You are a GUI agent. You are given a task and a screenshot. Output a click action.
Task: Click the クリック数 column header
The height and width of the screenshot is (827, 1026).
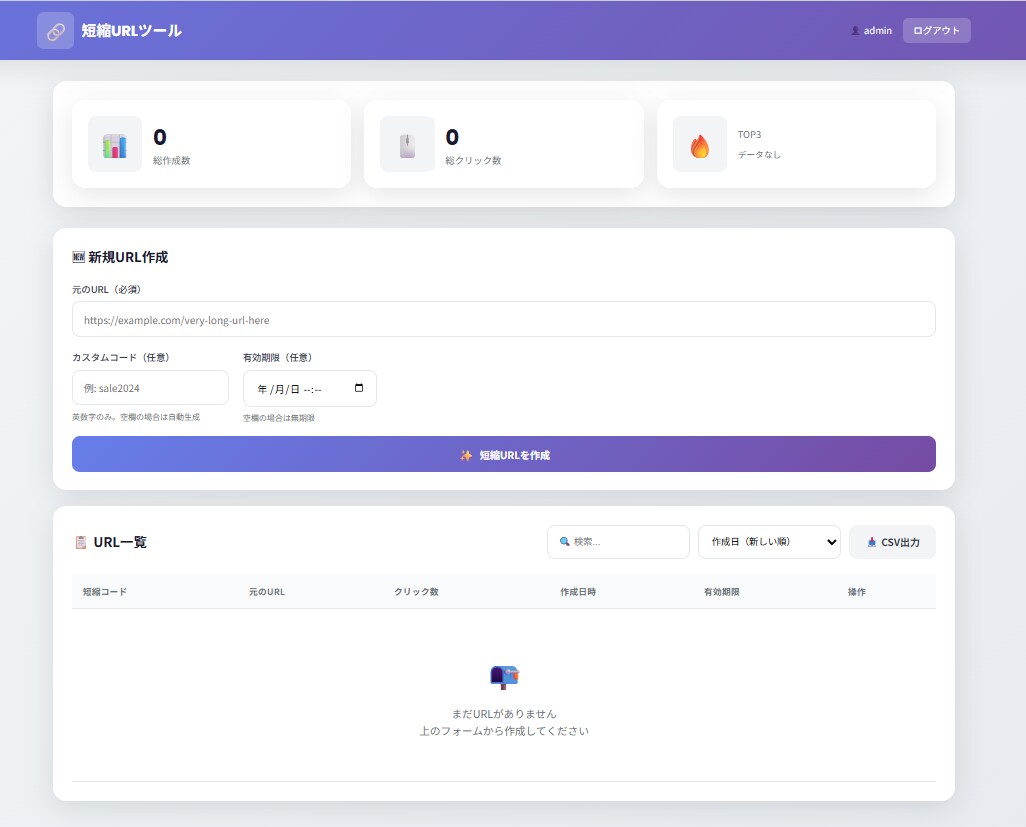416,592
